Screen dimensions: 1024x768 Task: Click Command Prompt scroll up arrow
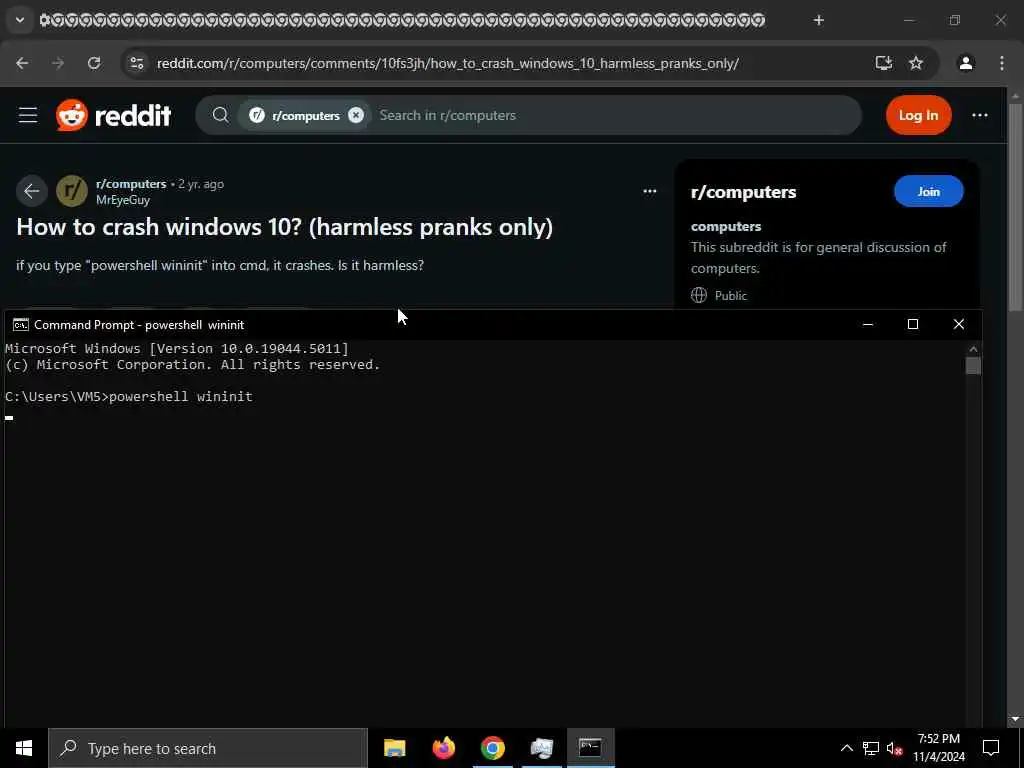click(x=973, y=349)
